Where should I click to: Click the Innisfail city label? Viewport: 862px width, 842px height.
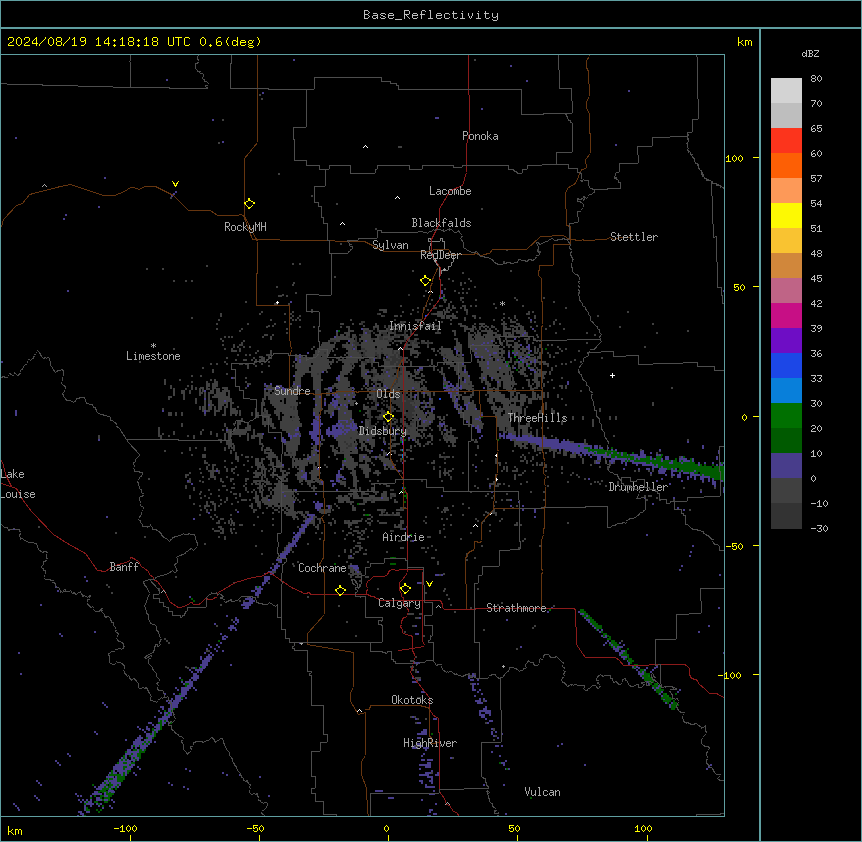point(415,326)
